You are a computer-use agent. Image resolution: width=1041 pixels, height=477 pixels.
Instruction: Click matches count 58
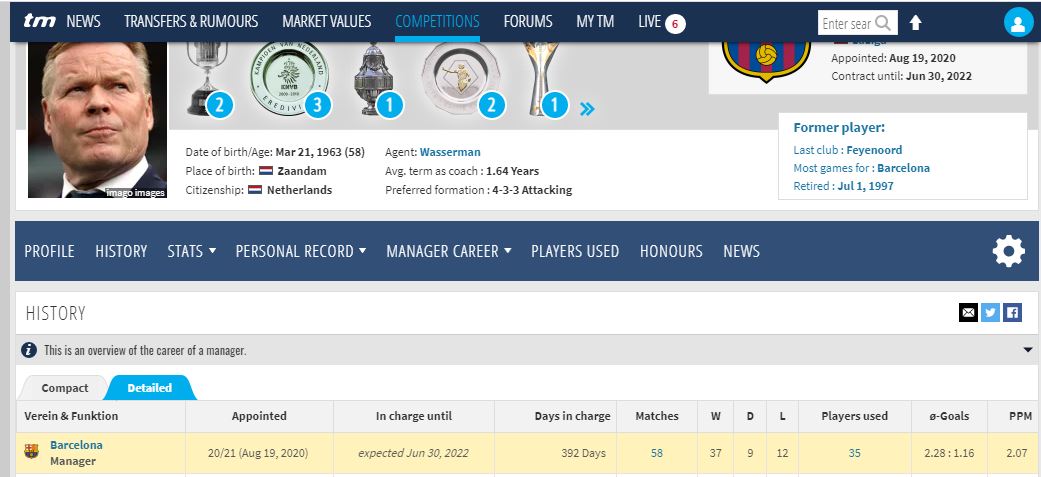coord(657,453)
